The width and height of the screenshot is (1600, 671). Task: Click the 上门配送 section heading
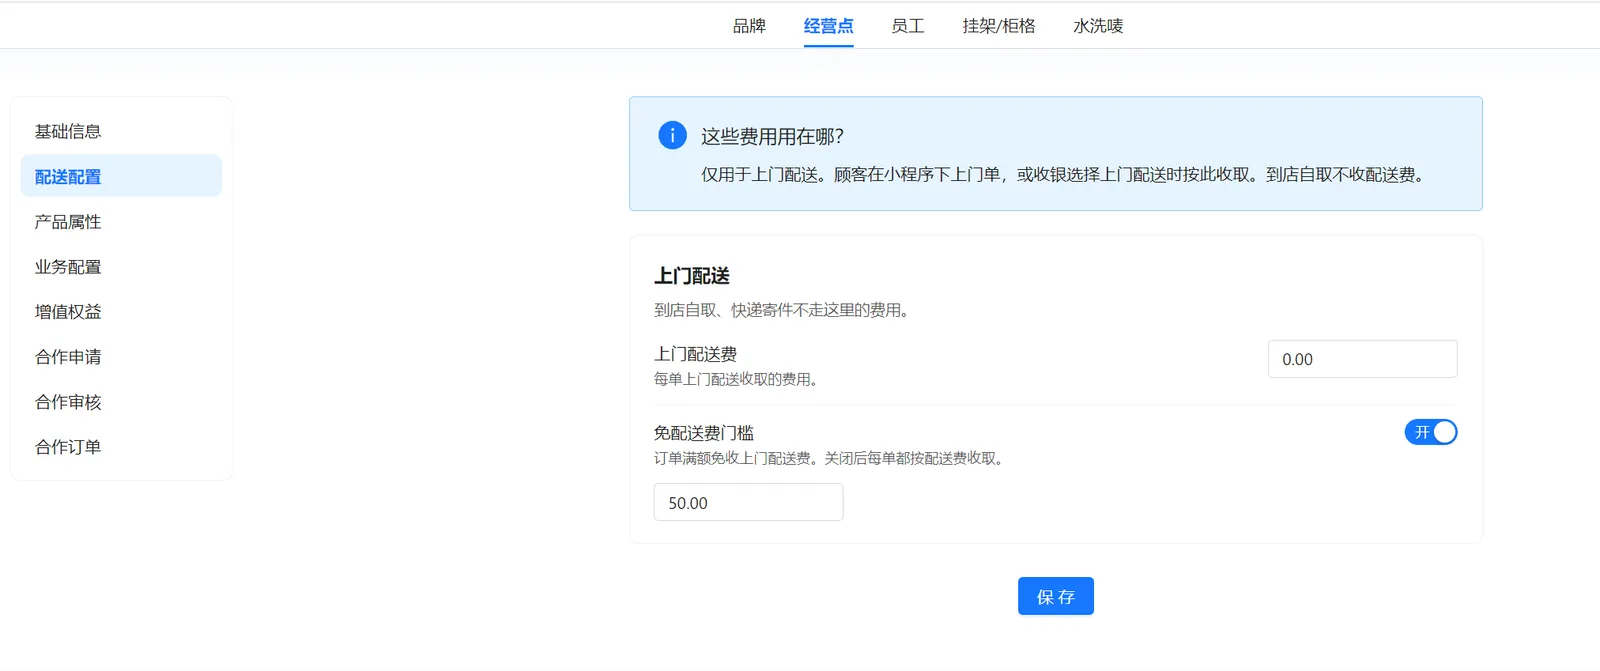pyautogui.click(x=692, y=276)
